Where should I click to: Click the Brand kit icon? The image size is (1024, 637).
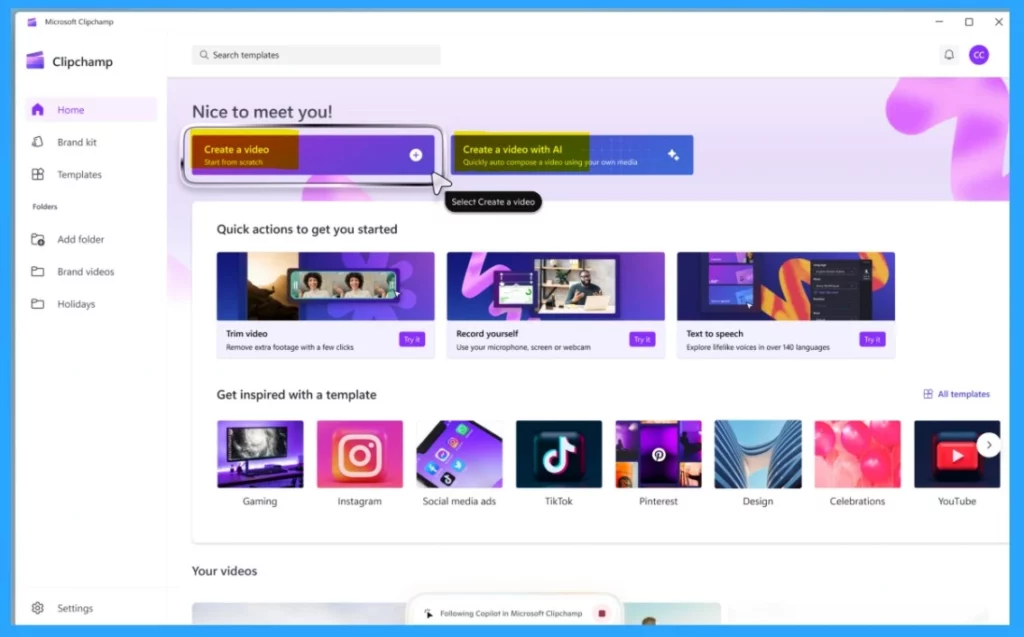(38, 142)
